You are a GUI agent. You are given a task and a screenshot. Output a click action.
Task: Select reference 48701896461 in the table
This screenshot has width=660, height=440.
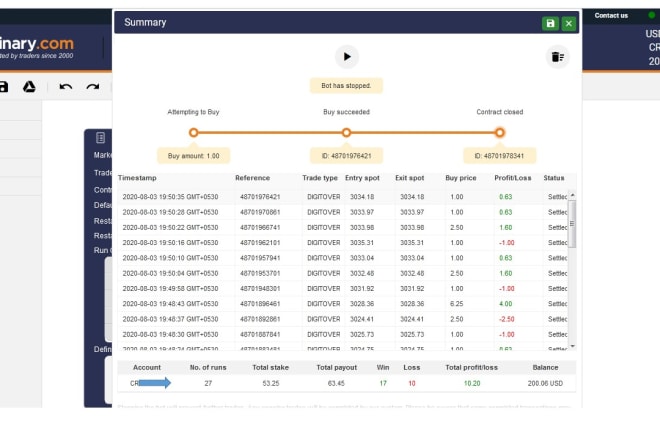pos(260,304)
